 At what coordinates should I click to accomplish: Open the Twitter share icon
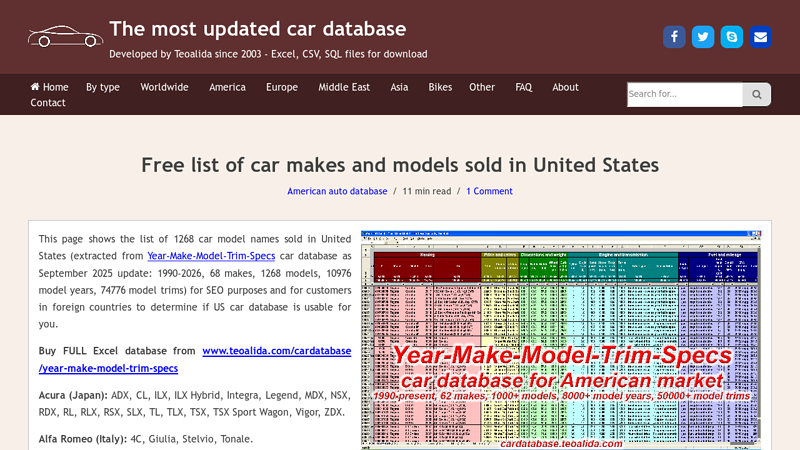(703, 37)
